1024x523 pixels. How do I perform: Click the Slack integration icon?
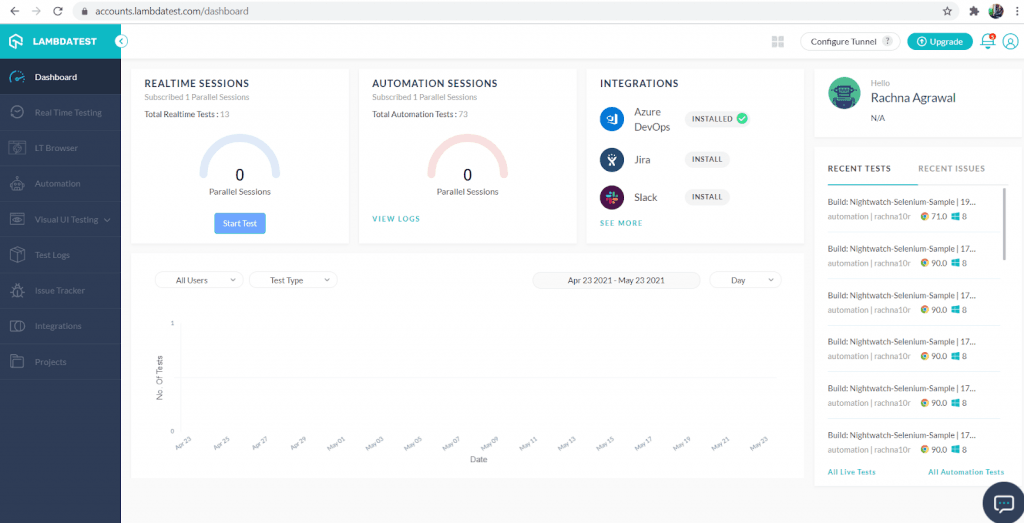612,197
